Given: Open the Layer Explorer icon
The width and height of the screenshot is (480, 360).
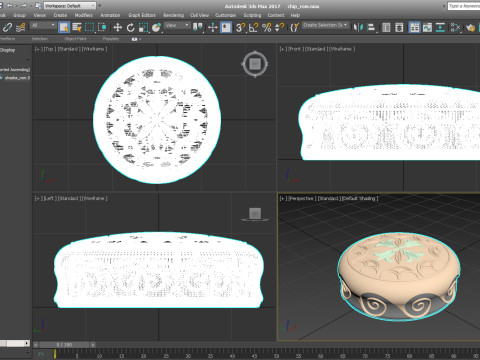Looking at the screenshot, I should pos(399,27).
